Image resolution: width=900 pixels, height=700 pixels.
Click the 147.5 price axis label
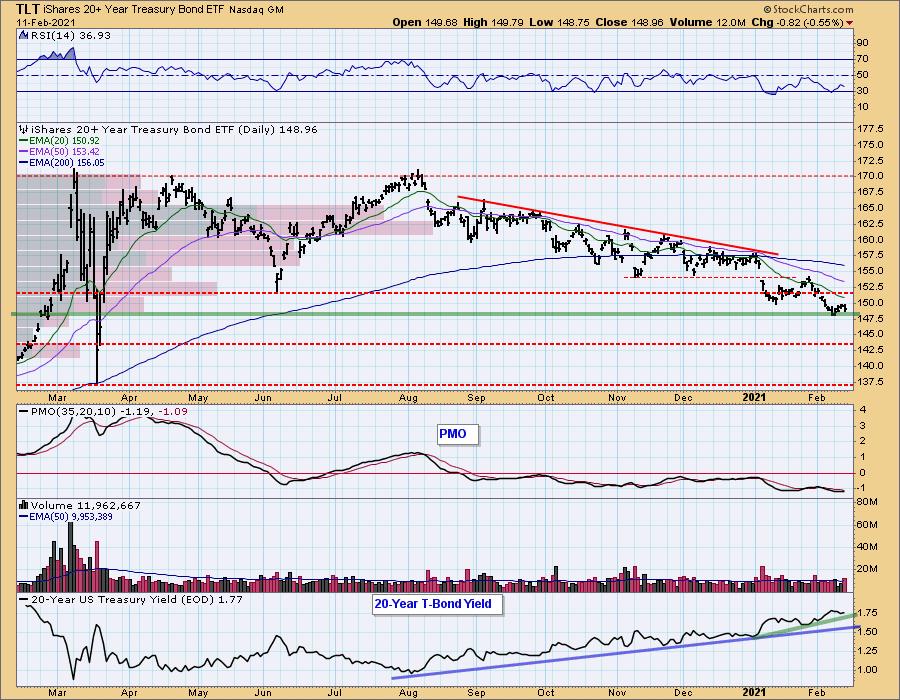(870, 318)
